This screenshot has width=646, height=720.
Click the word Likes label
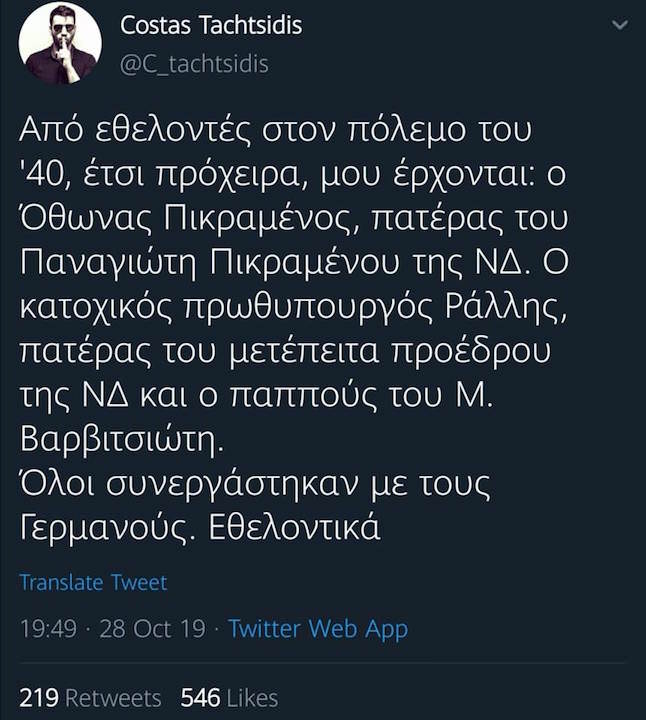(252, 697)
